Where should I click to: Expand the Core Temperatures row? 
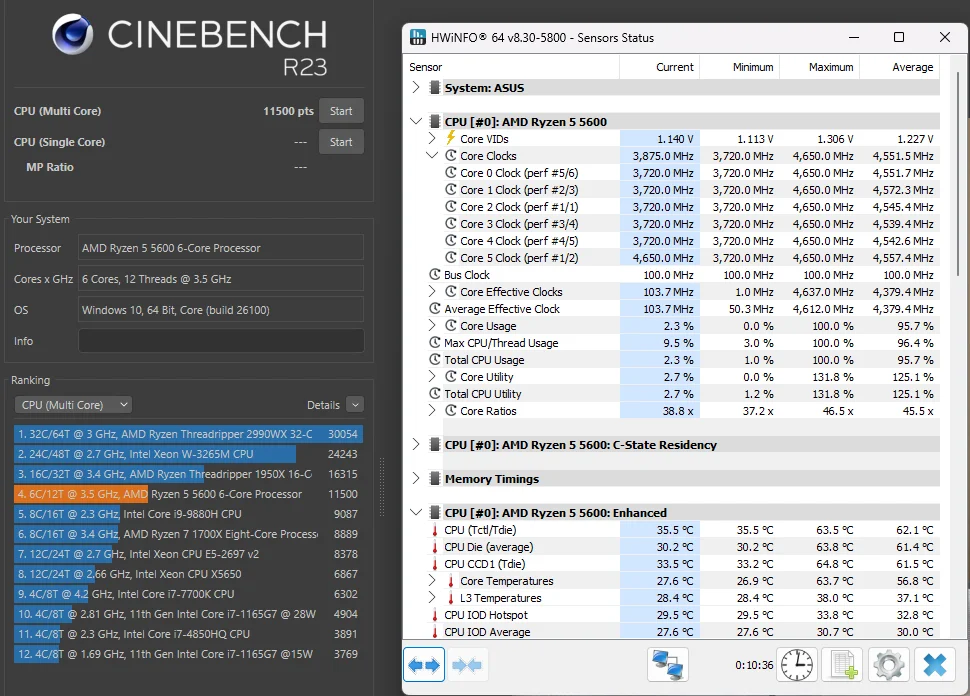click(432, 580)
